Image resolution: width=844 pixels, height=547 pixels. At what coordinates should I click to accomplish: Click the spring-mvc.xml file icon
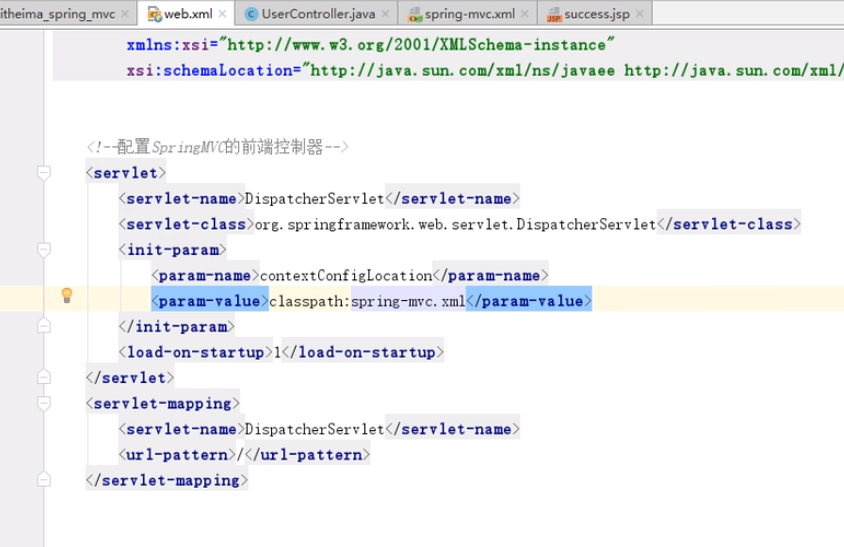(415, 15)
